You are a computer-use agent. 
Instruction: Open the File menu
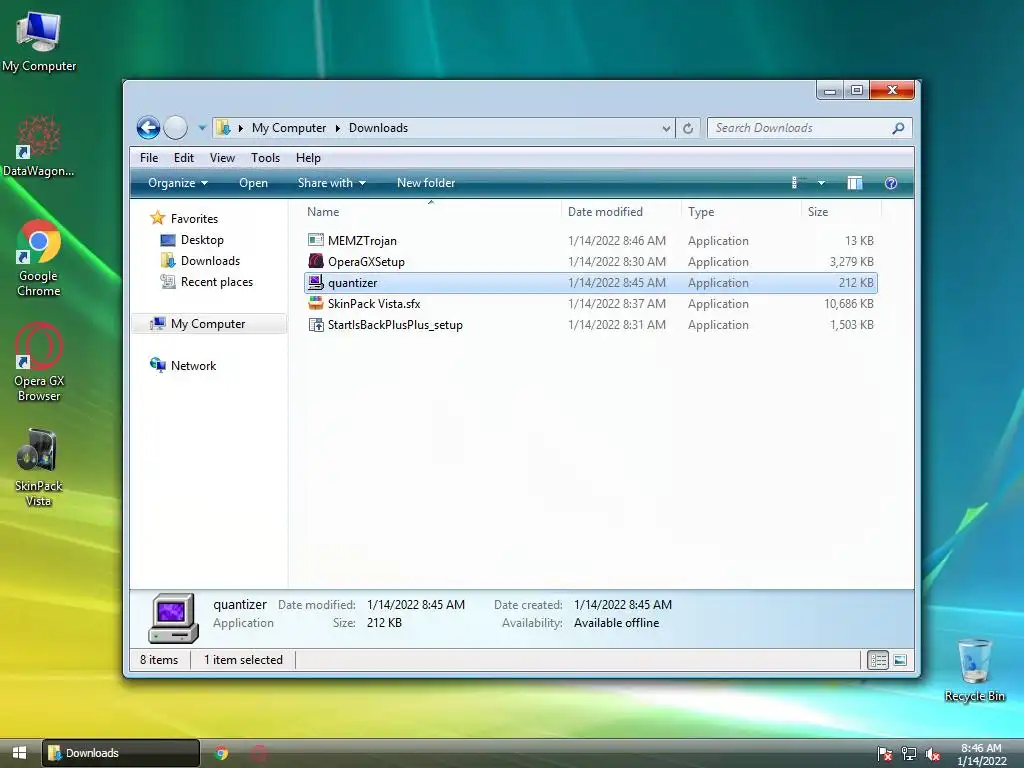(149, 157)
